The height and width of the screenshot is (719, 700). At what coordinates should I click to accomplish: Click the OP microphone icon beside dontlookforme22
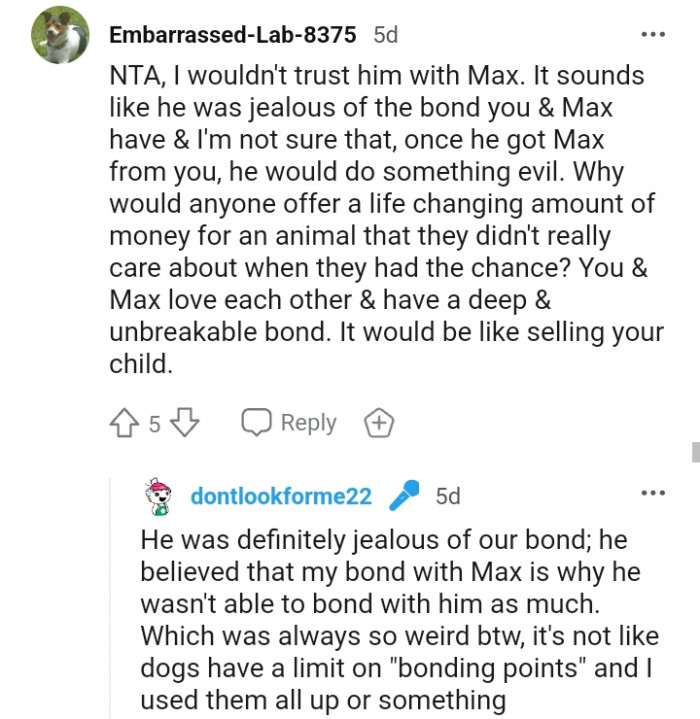tap(403, 495)
